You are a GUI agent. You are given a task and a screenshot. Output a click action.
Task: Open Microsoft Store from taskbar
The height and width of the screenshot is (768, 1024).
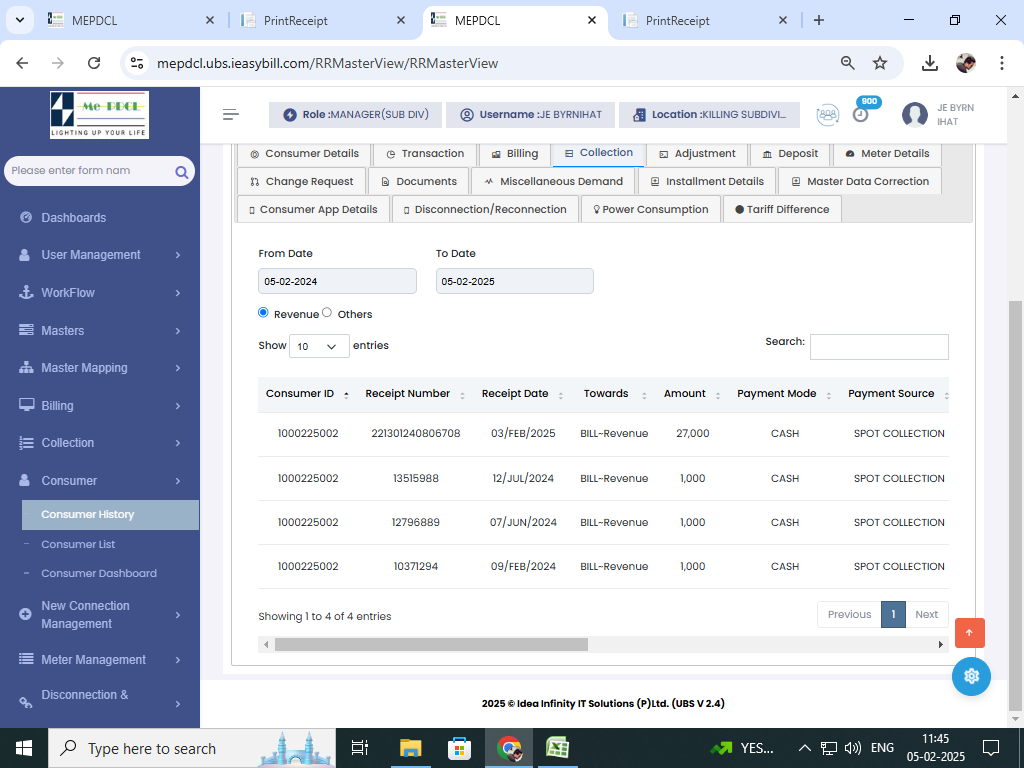(x=459, y=748)
